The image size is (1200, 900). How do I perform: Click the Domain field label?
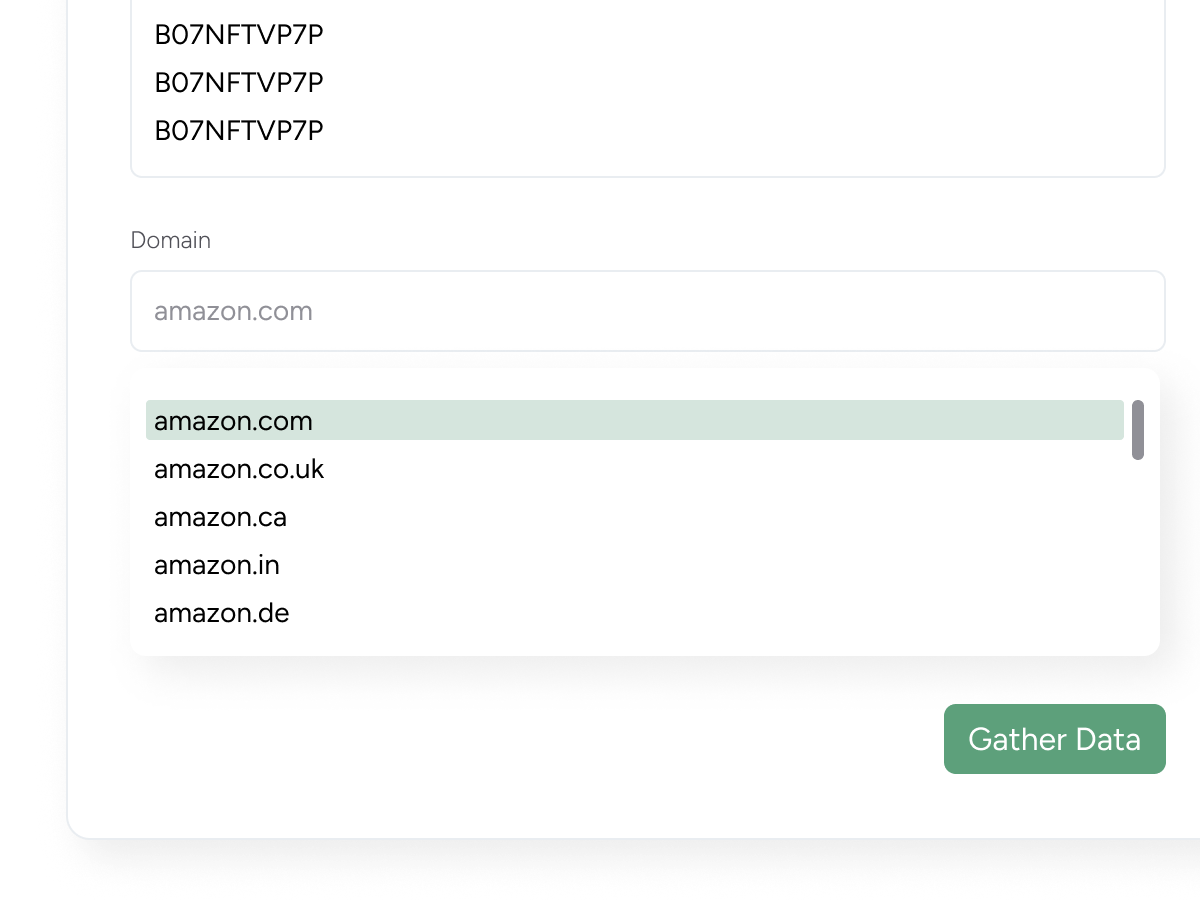click(x=171, y=240)
